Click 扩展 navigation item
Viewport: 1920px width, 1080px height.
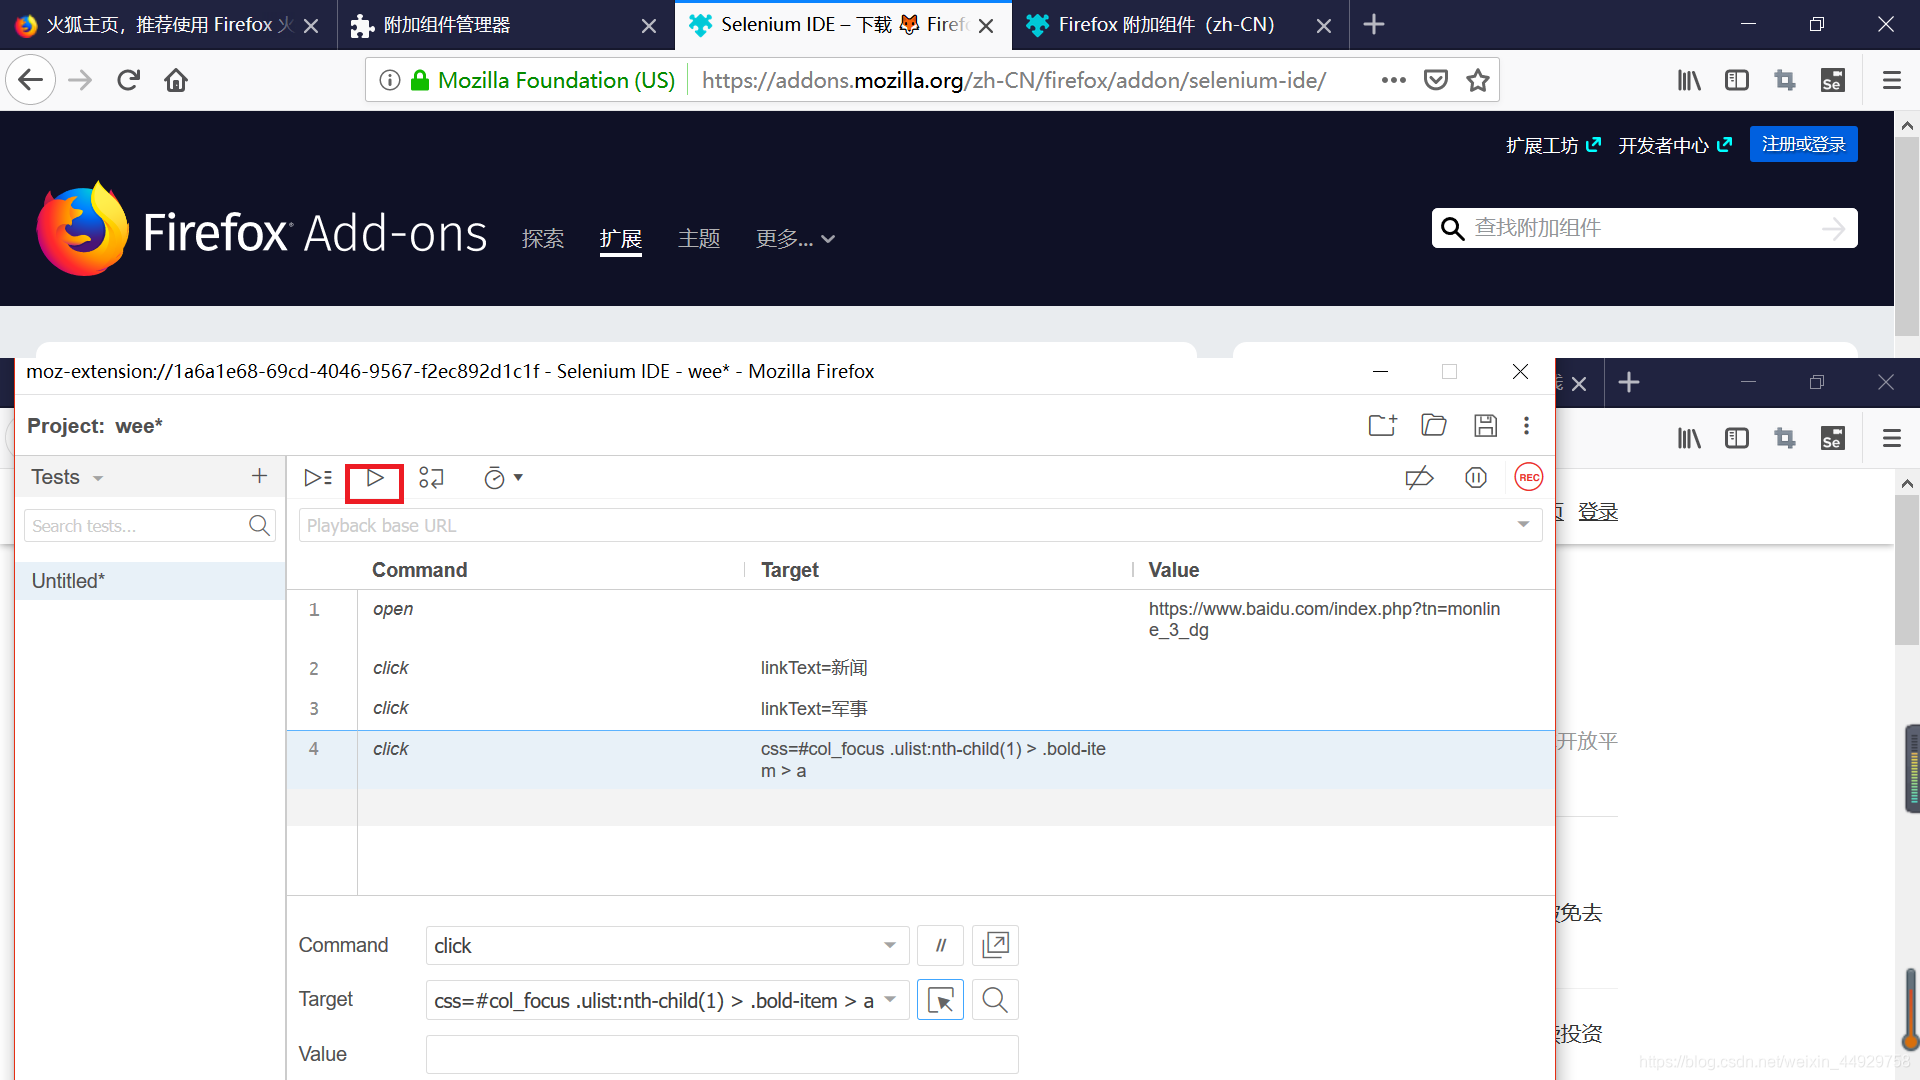coord(621,238)
